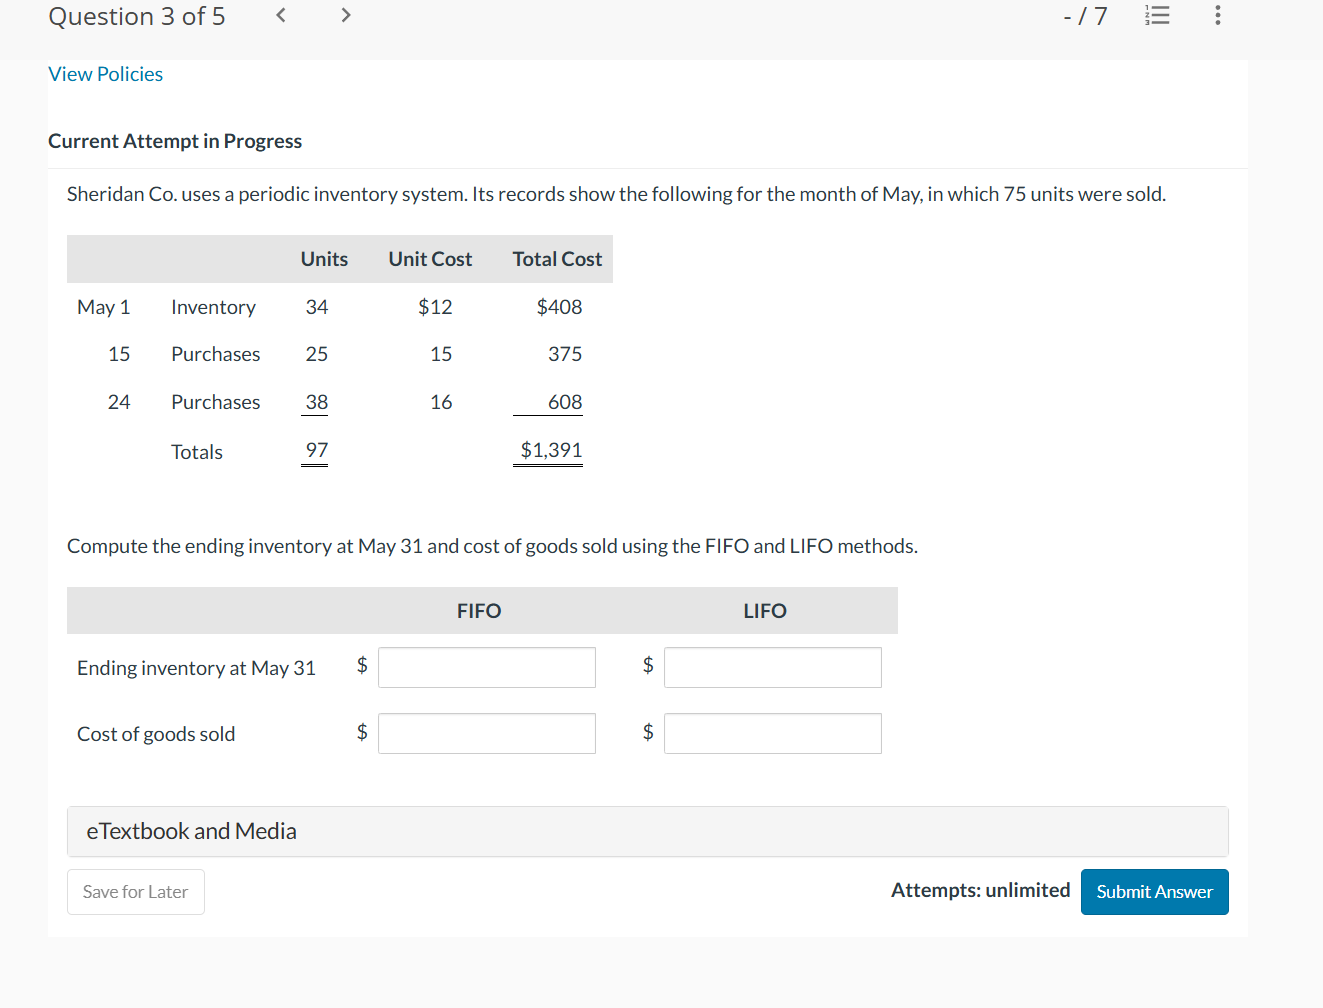Select the total units value 97
The width and height of the screenshot is (1323, 1008).
(317, 450)
